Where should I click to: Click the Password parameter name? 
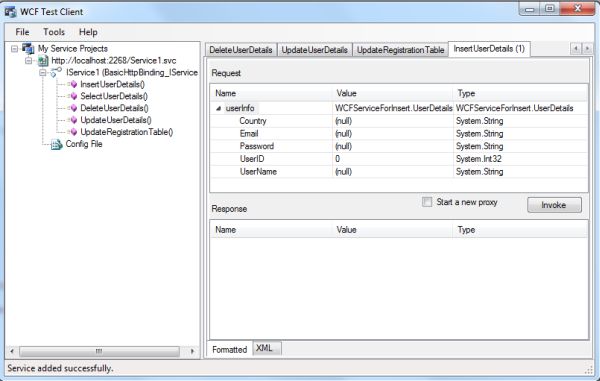click(257, 146)
